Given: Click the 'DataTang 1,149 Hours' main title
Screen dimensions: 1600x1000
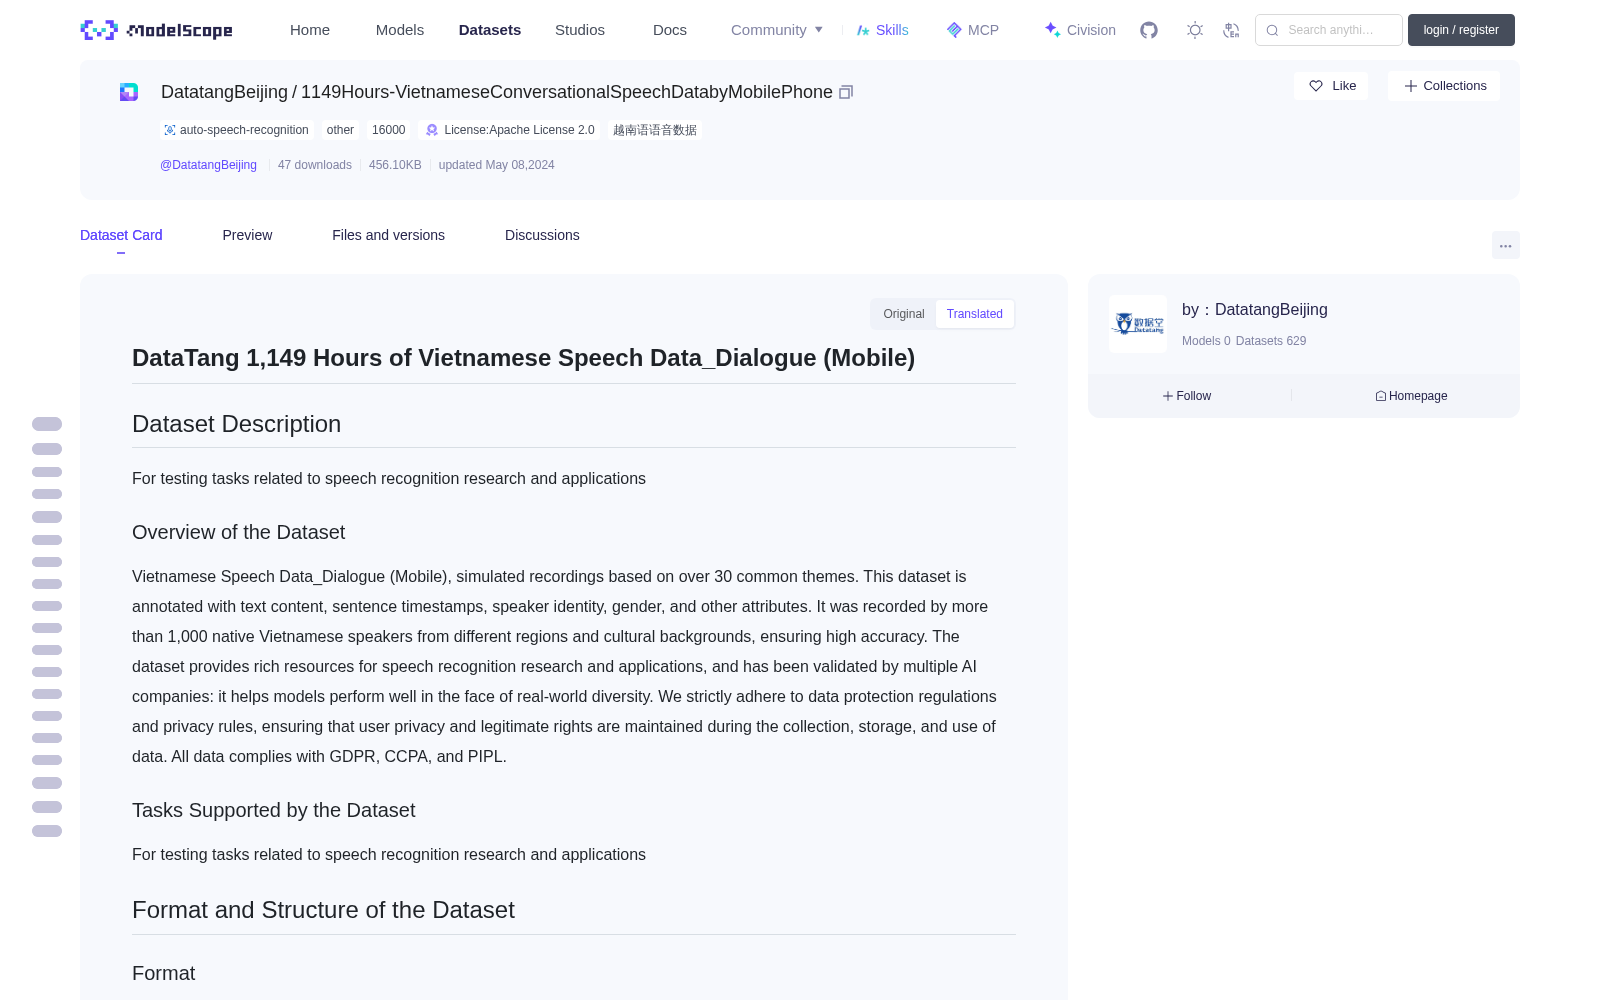Looking at the screenshot, I should pos(523,358).
